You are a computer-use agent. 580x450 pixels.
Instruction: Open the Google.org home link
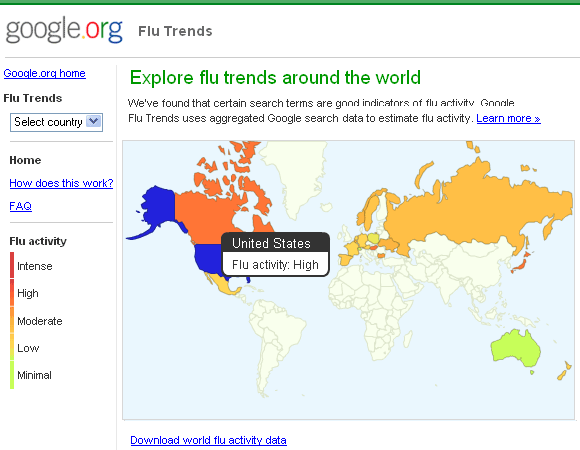(x=44, y=73)
